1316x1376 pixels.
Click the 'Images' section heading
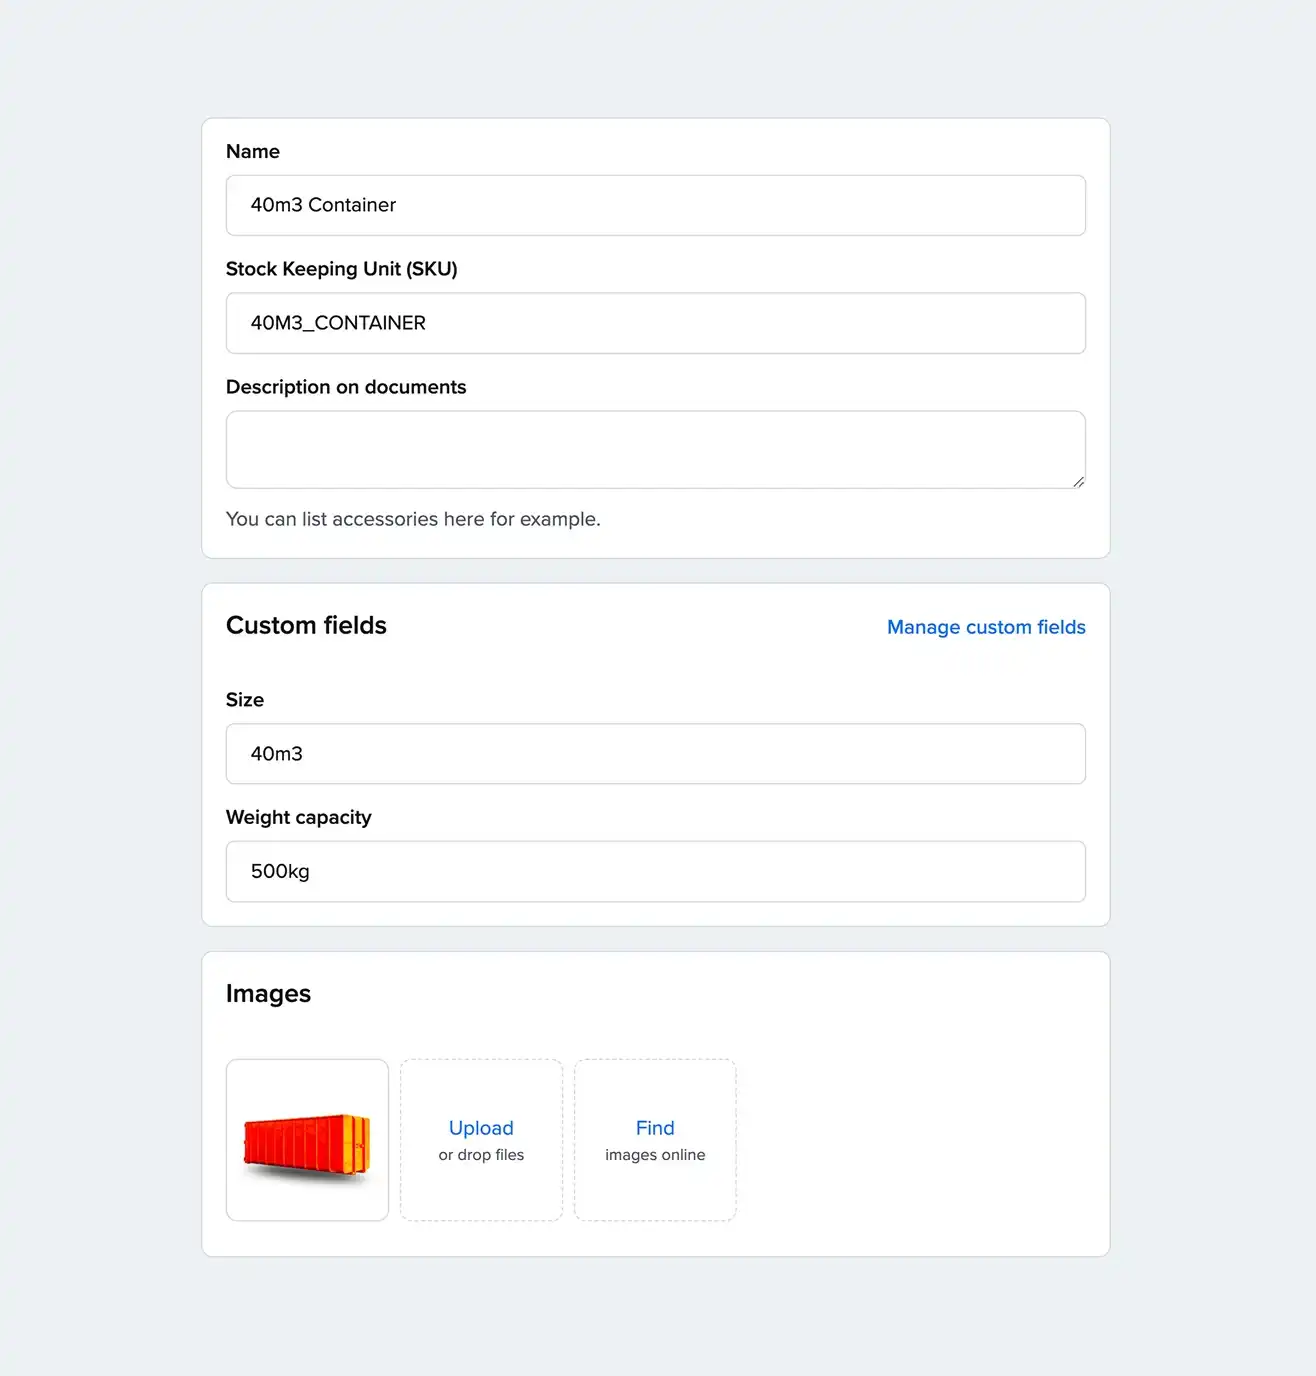(268, 993)
